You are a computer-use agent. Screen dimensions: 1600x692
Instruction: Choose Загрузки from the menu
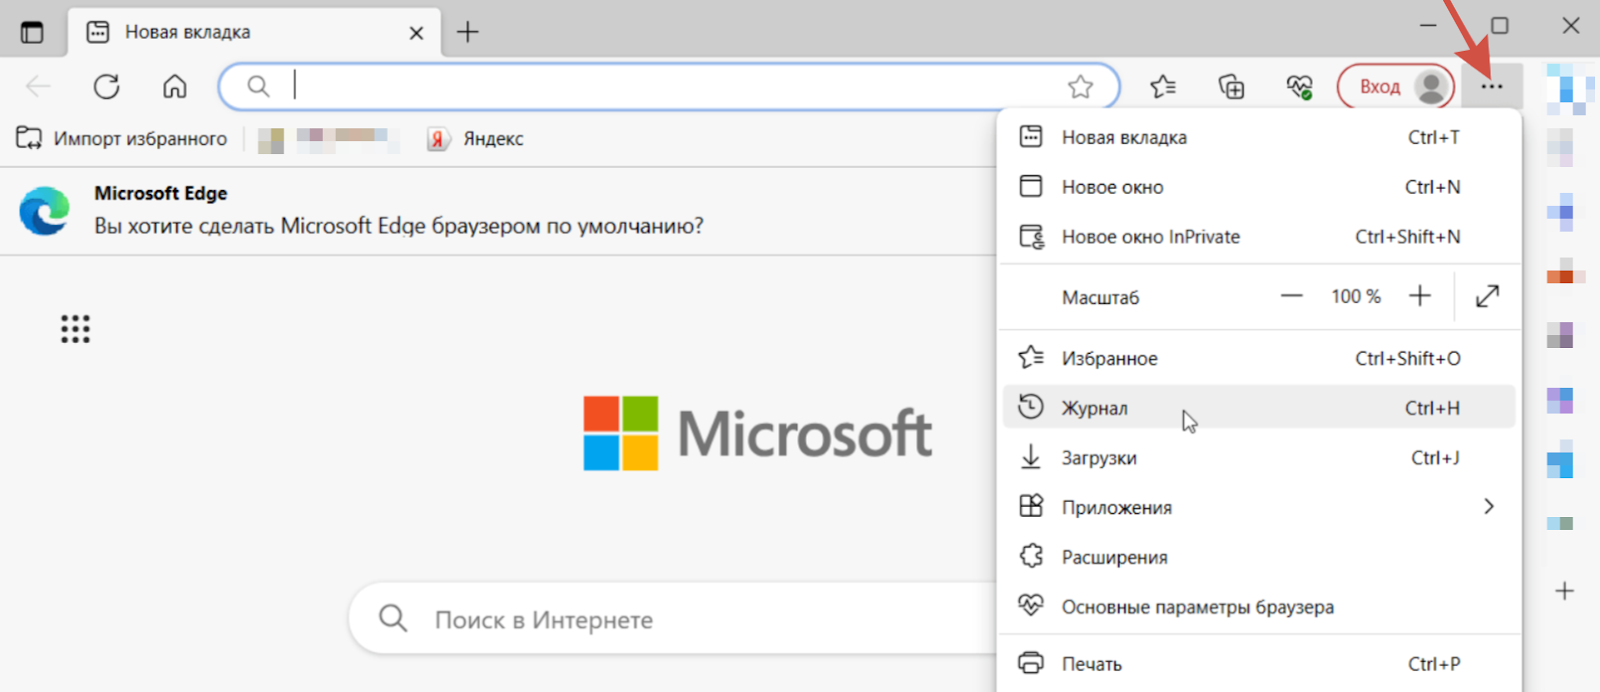pyautogui.click(x=1099, y=458)
